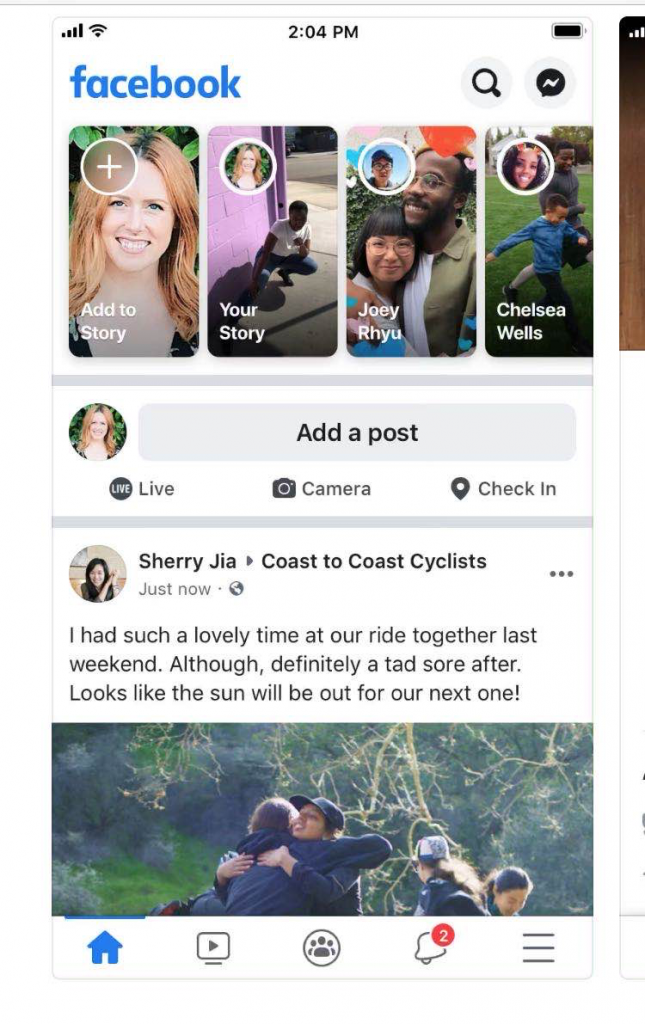The width and height of the screenshot is (645, 1024).
Task: Tap the Add a post field
Action: [357, 432]
